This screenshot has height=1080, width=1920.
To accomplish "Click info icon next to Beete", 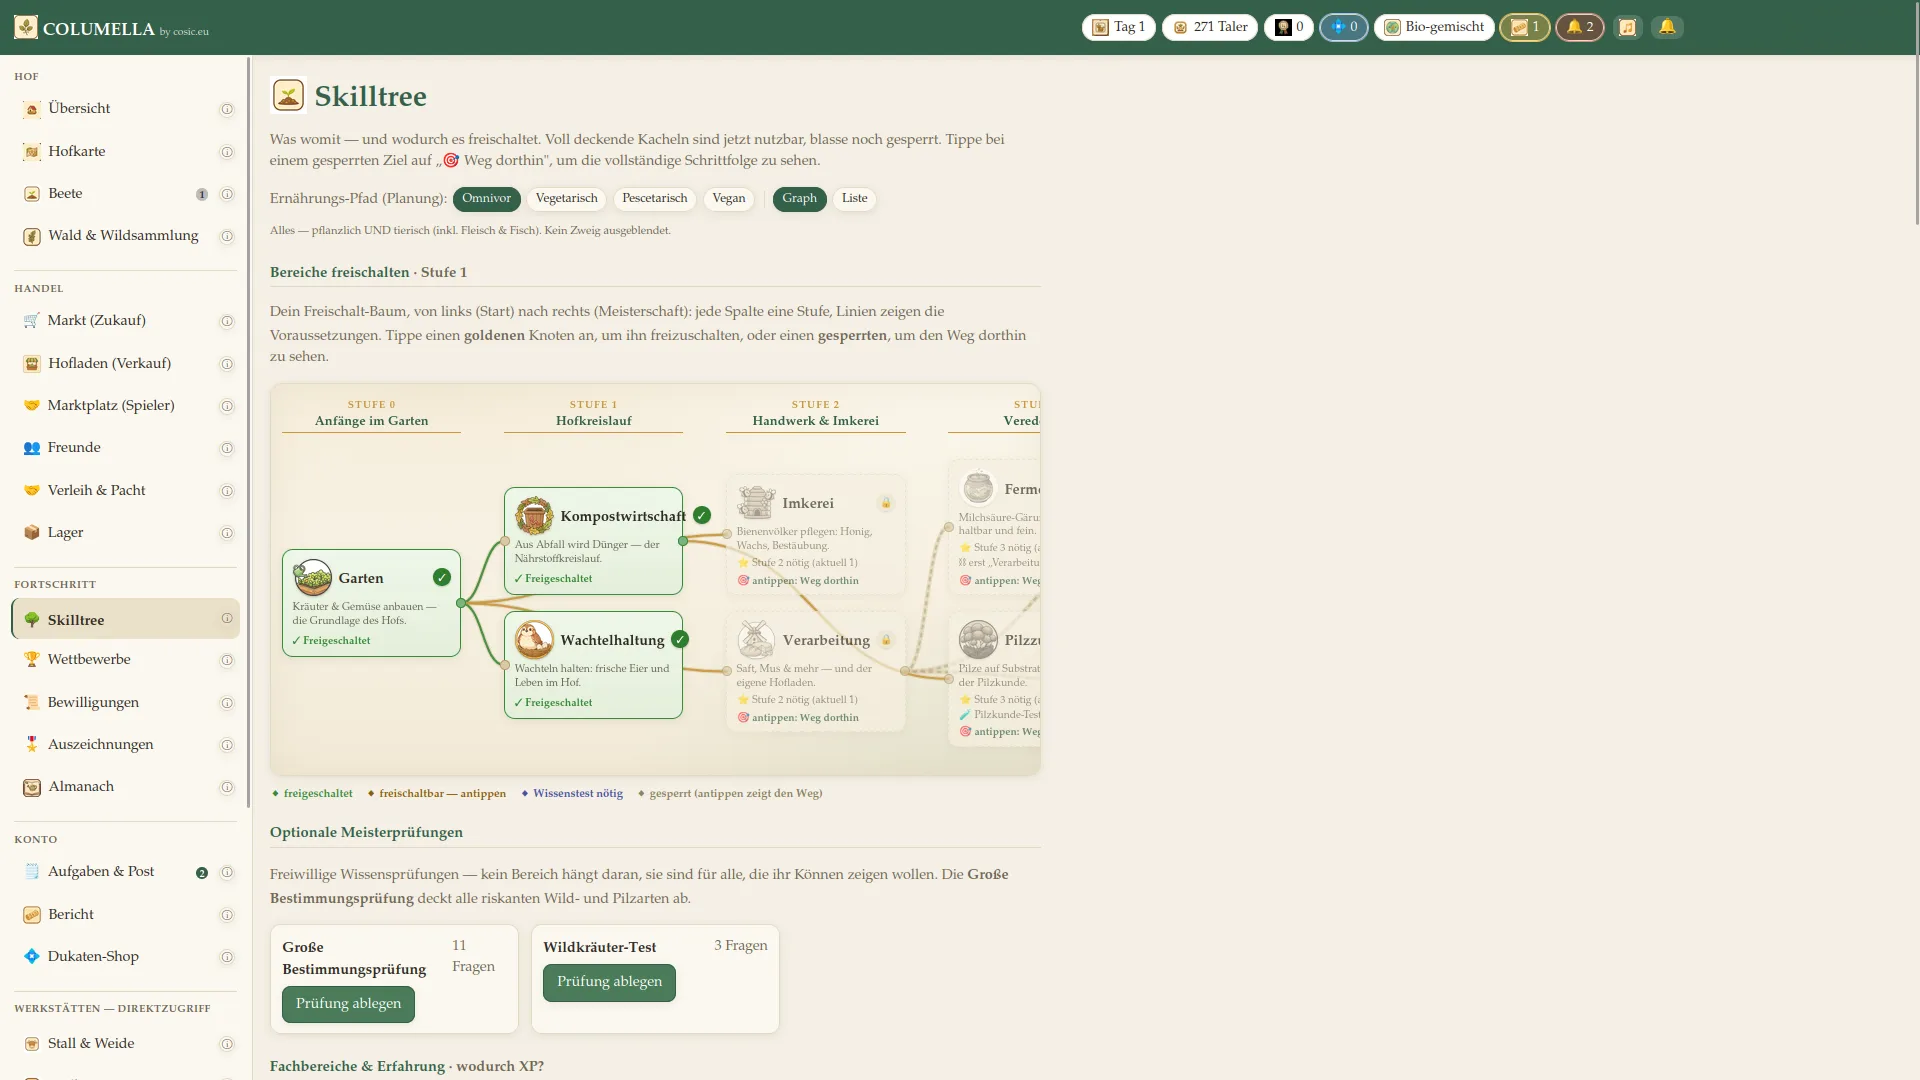I will point(227,194).
